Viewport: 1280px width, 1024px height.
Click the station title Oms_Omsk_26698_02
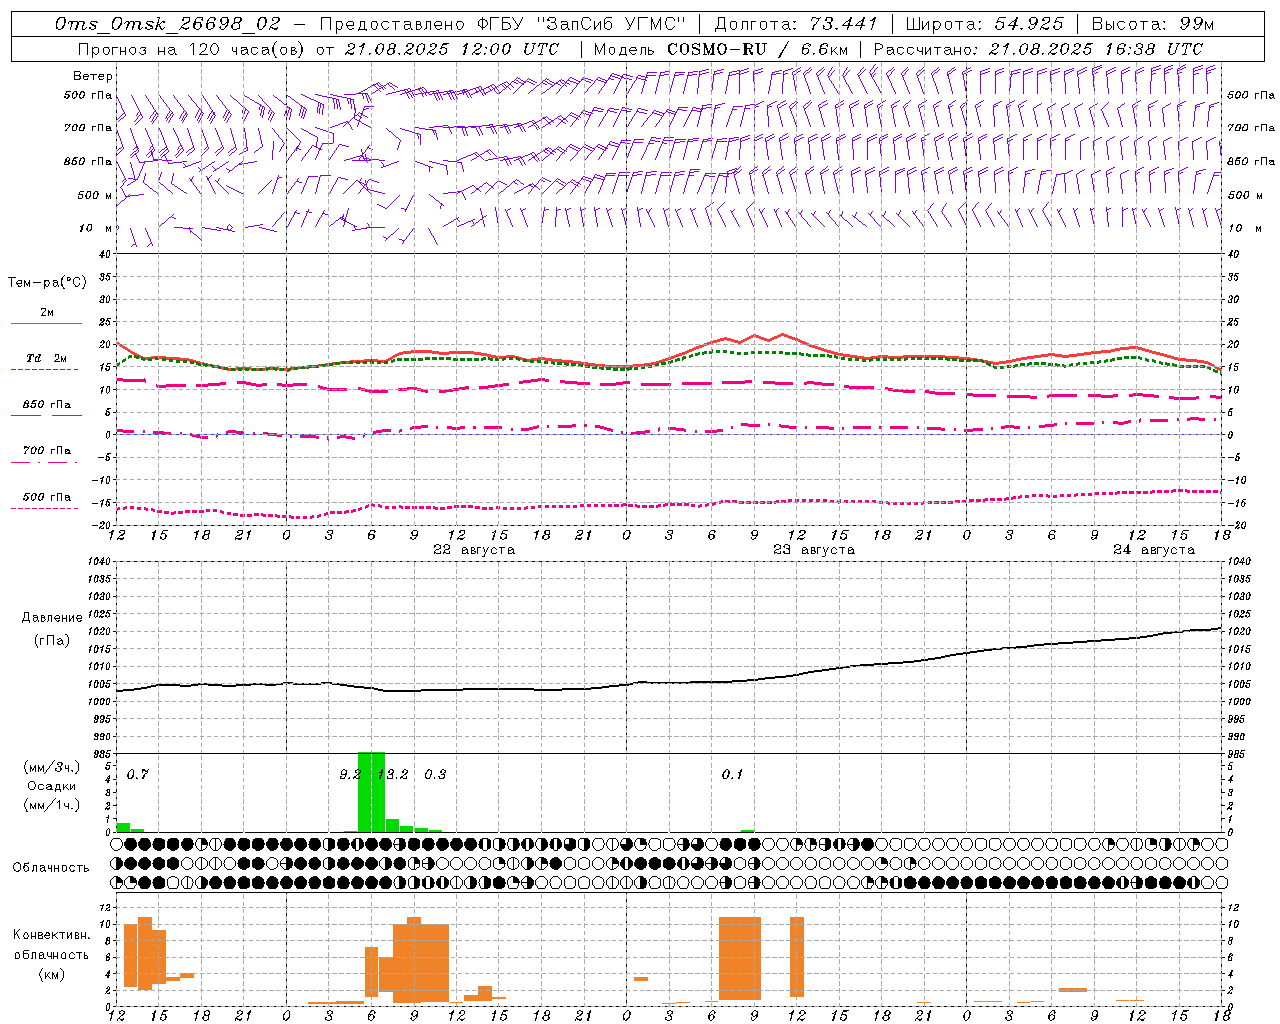pos(168,24)
